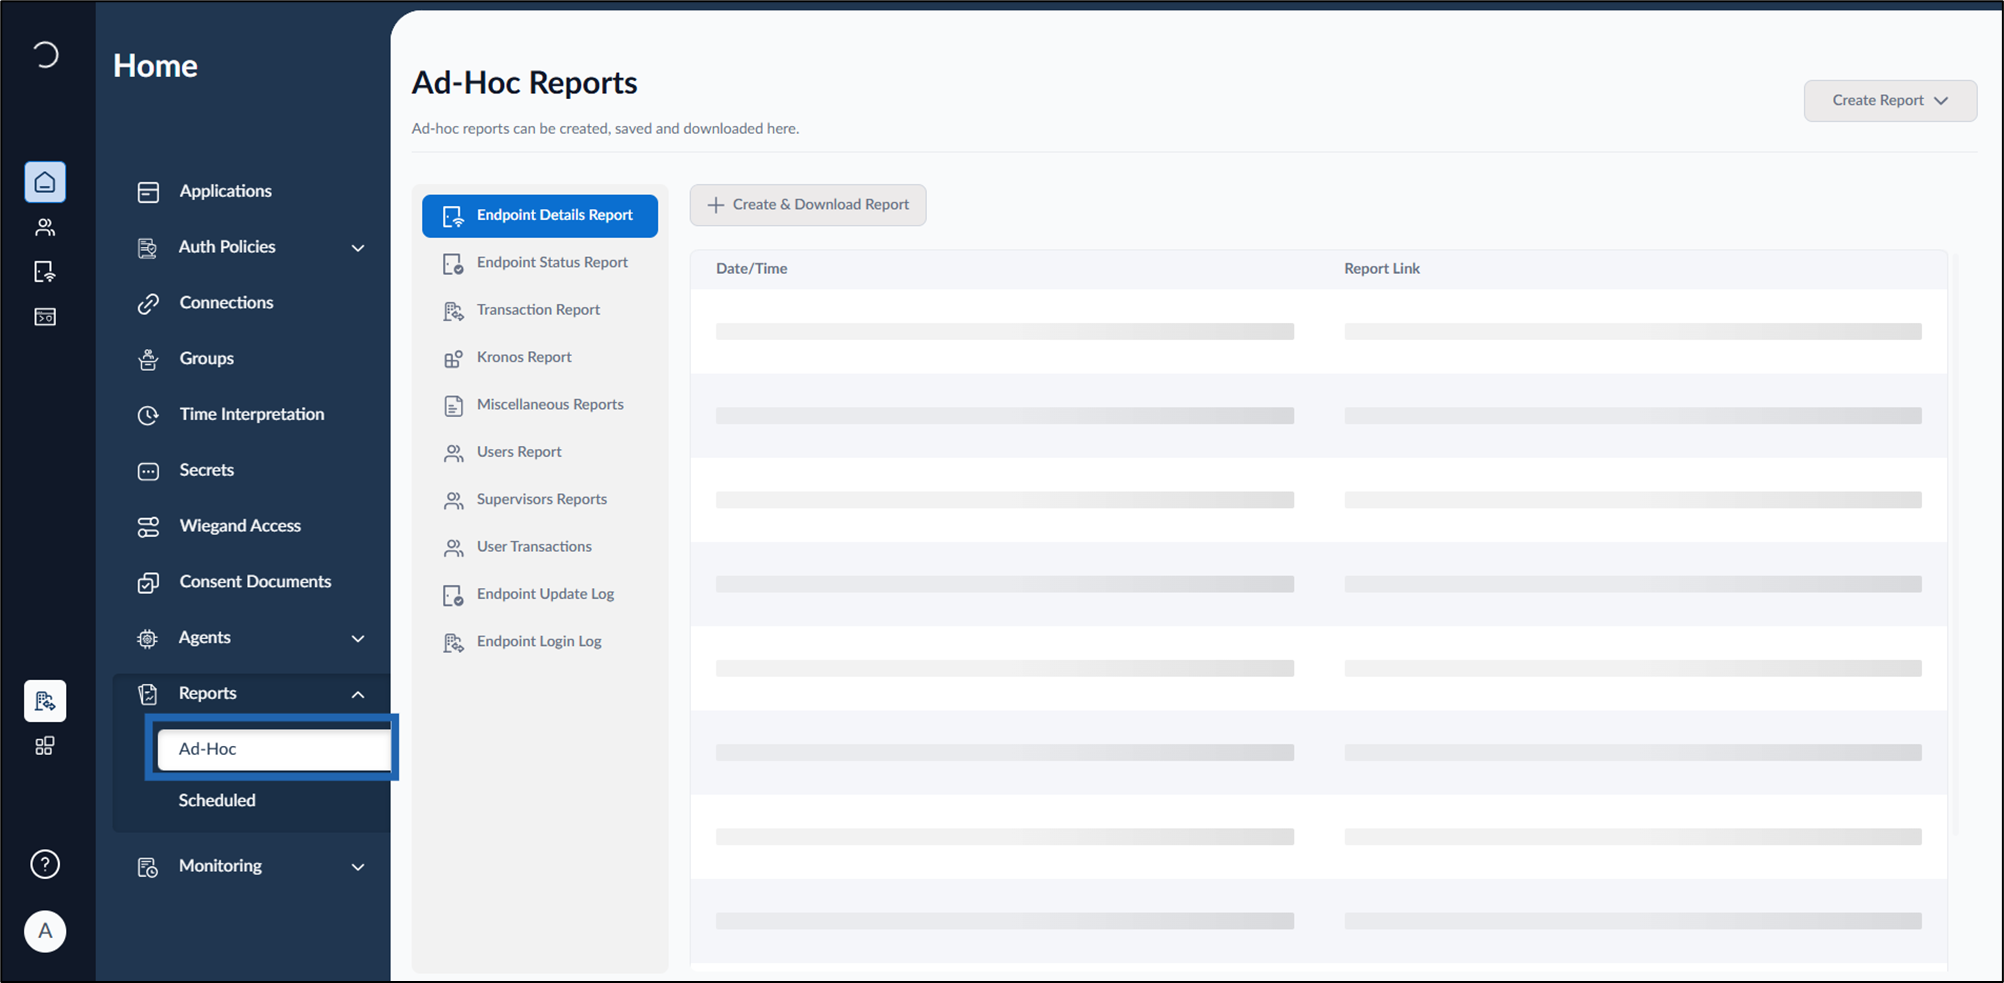
Task: Click the Wiegand Access icon
Action: (x=148, y=527)
